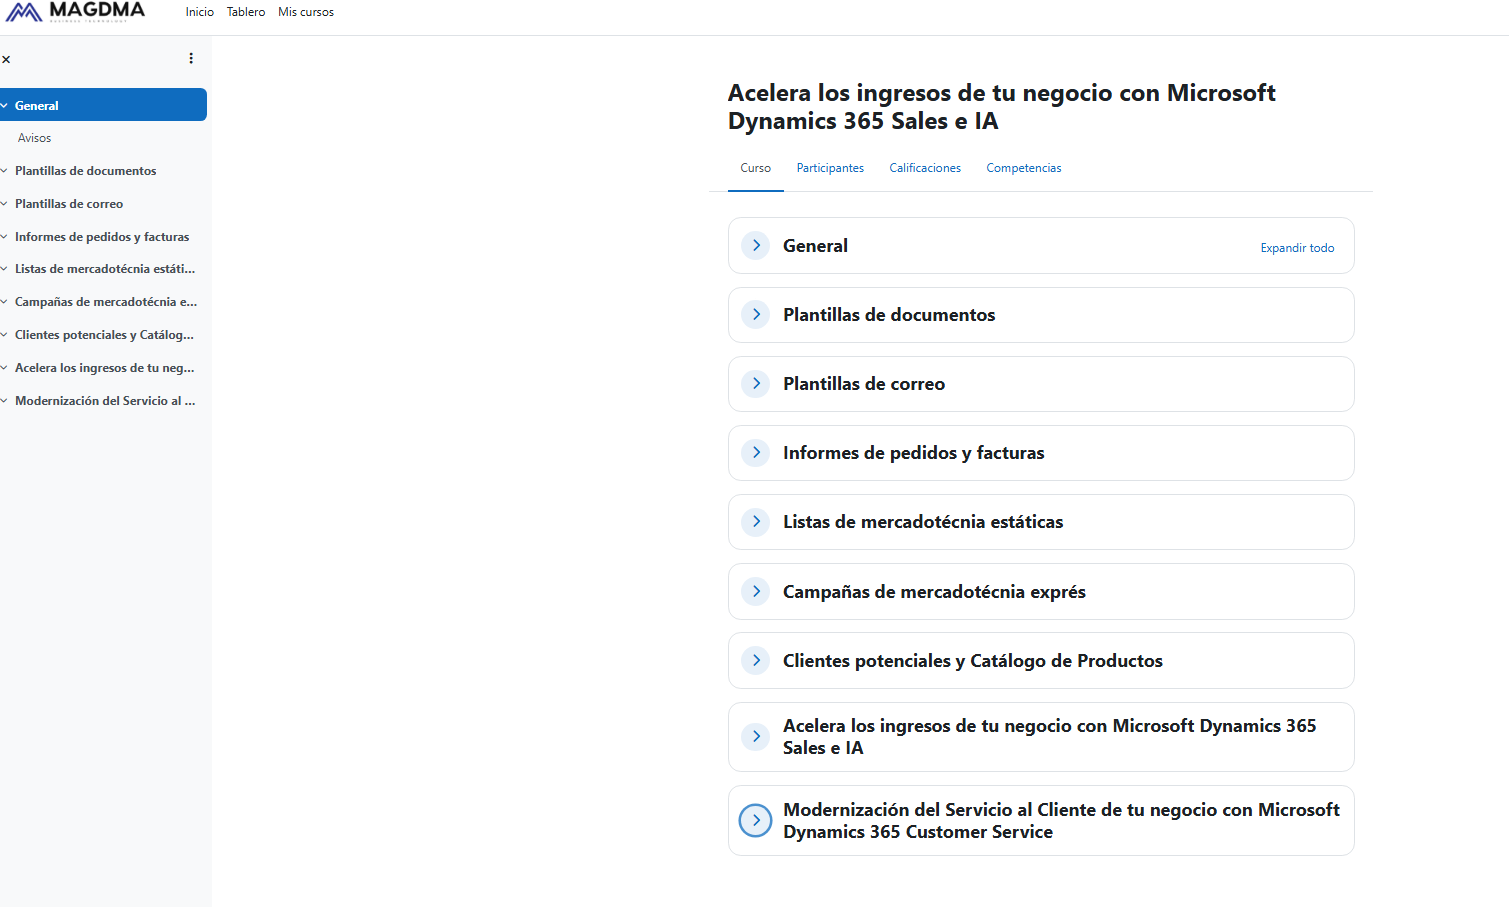Go to Tablero in top navigation
The image size is (1509, 907).
coord(245,12)
